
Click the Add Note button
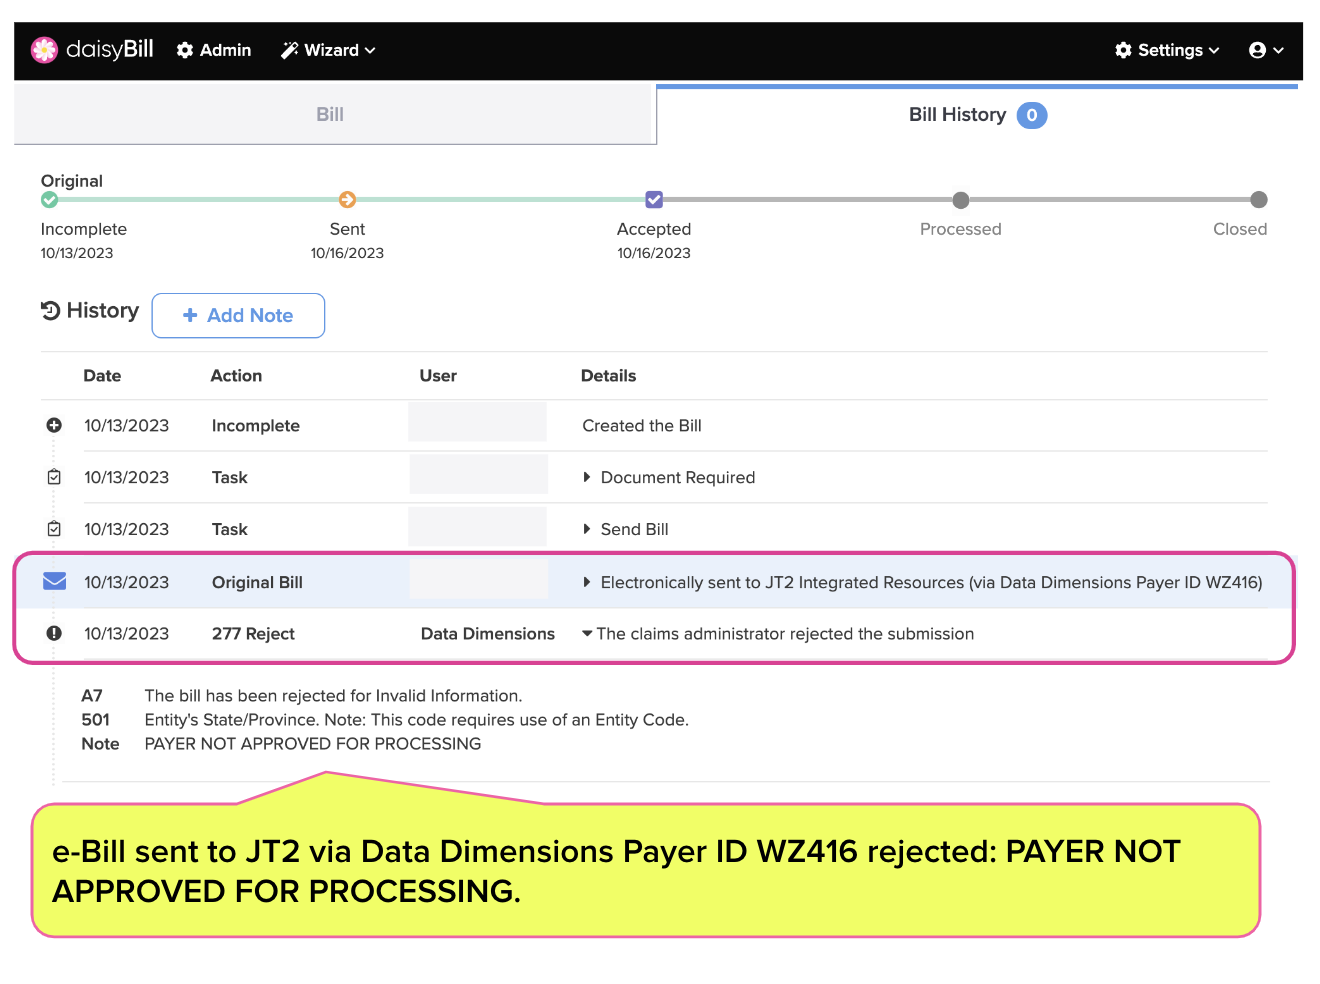pyautogui.click(x=238, y=315)
